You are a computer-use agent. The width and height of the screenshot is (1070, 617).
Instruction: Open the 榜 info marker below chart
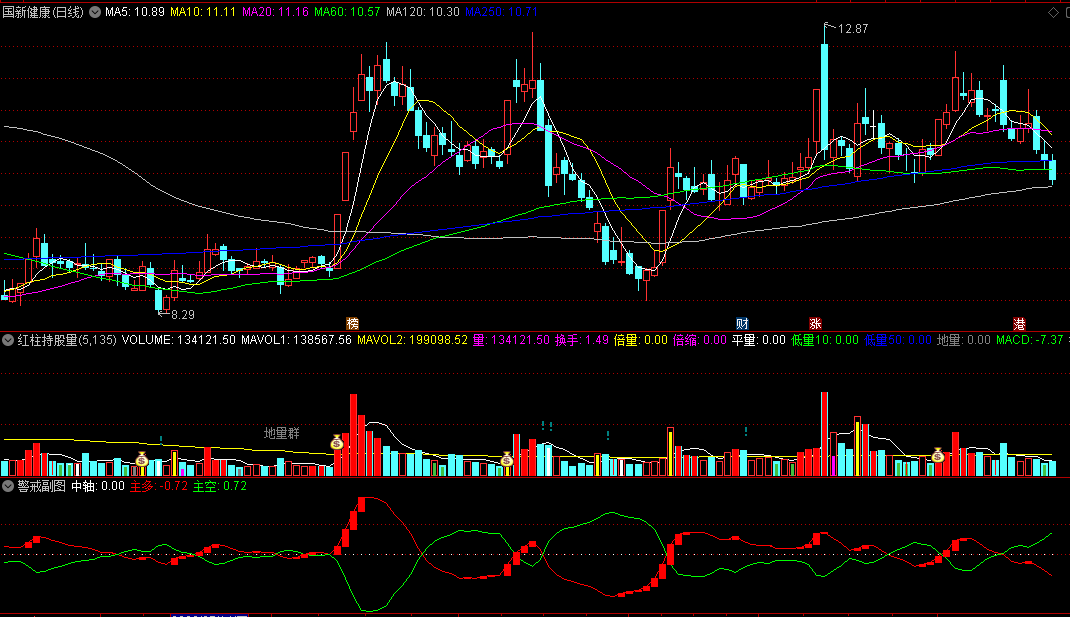coord(352,324)
